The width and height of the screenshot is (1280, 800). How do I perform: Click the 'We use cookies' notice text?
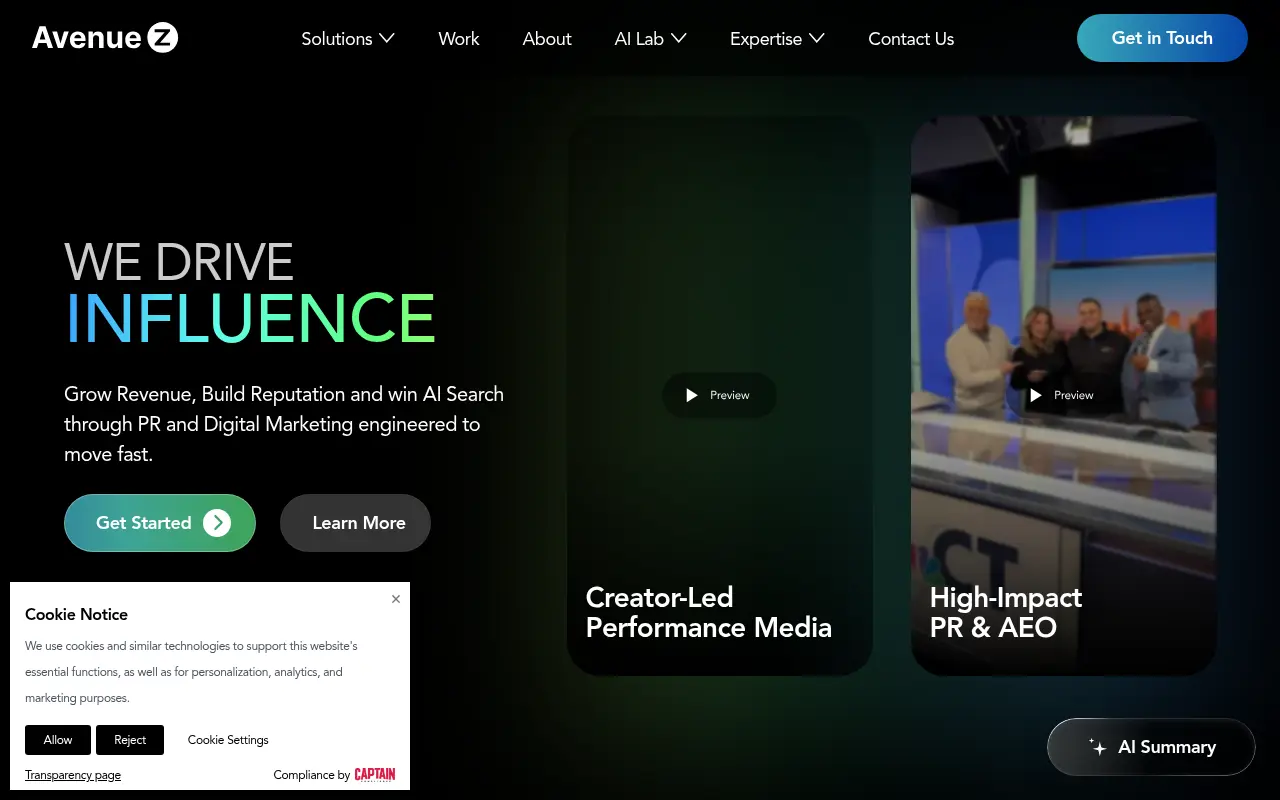(x=191, y=672)
